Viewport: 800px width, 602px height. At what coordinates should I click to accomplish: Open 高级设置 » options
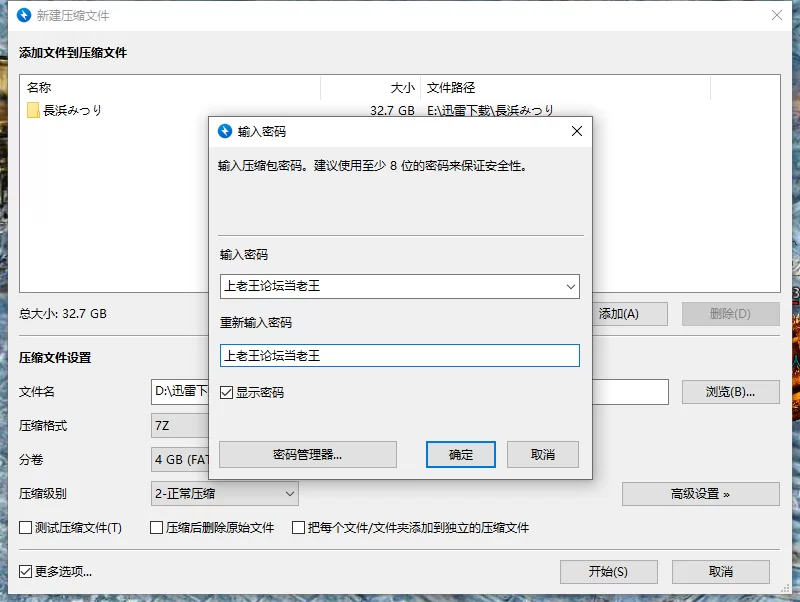(x=701, y=494)
